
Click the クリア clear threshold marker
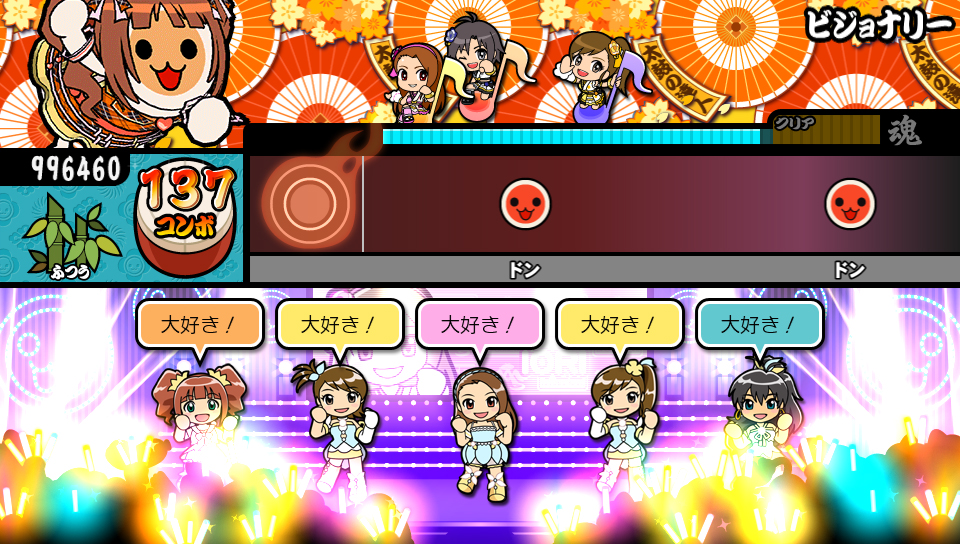click(795, 122)
